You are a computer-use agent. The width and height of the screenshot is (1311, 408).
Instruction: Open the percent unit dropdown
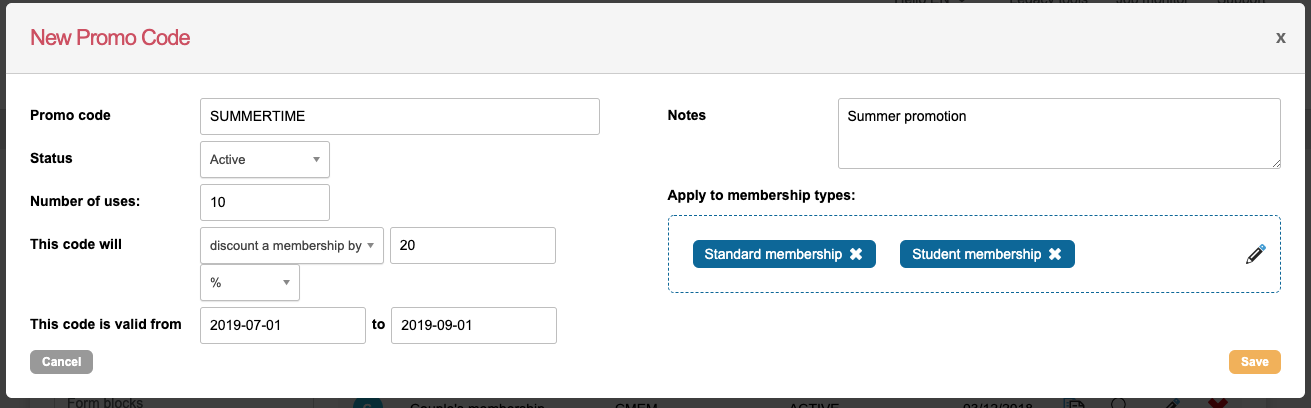tap(250, 283)
